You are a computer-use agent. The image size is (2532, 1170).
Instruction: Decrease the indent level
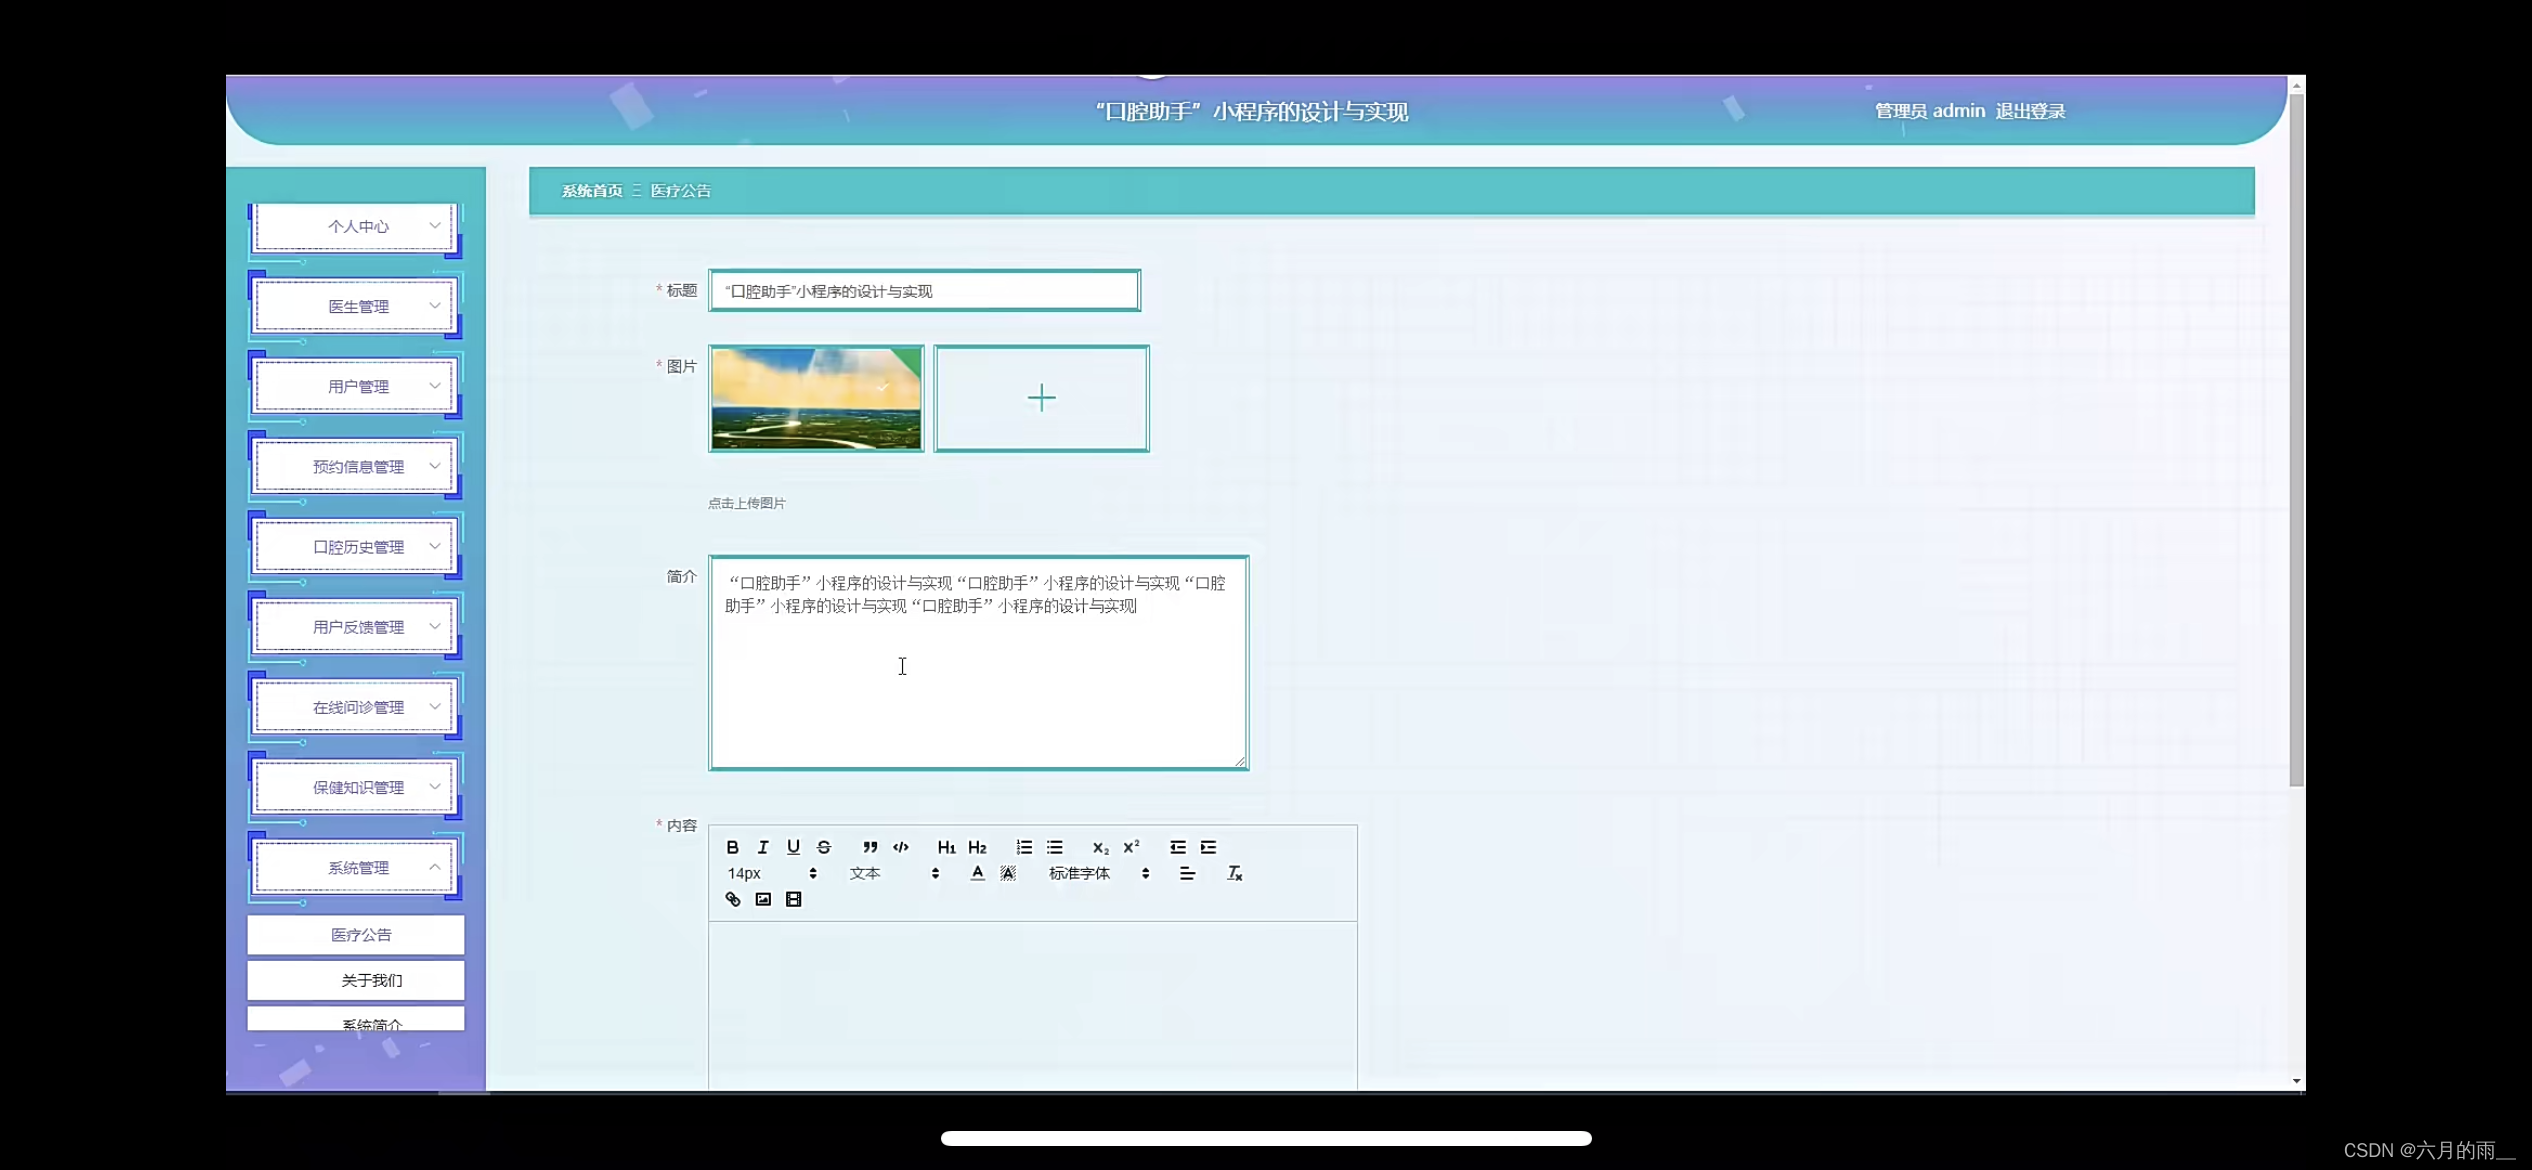1178,847
